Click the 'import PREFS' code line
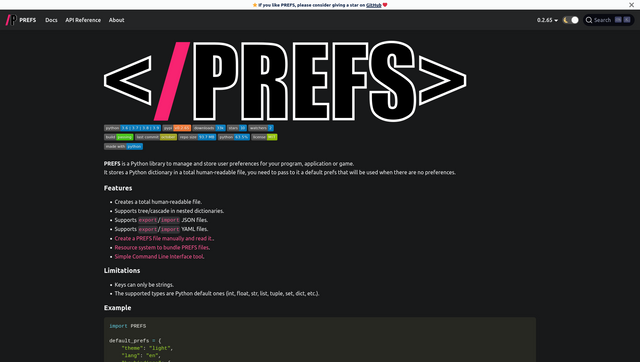 [x=127, y=326]
